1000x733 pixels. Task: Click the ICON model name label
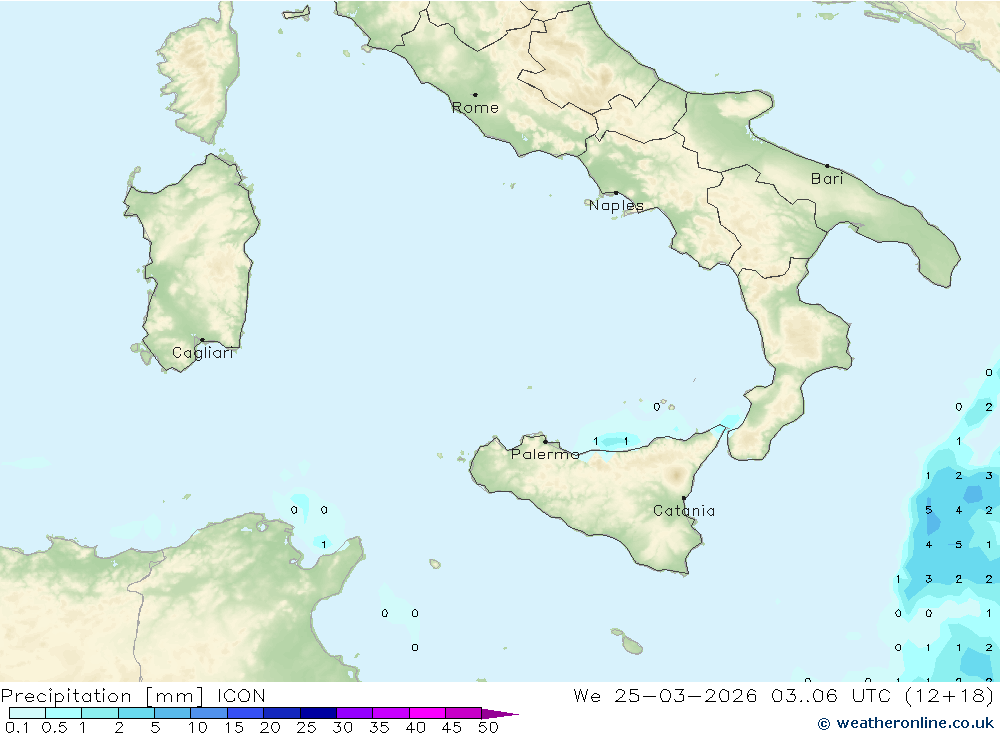241,696
